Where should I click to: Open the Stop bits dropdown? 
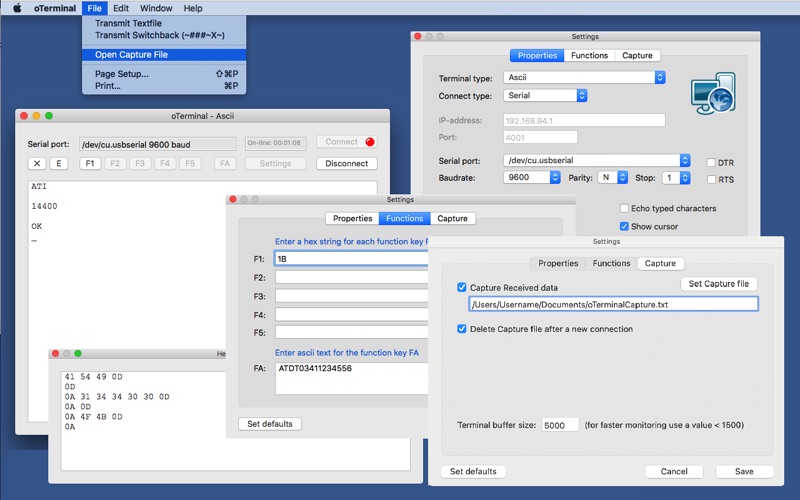tap(676, 178)
